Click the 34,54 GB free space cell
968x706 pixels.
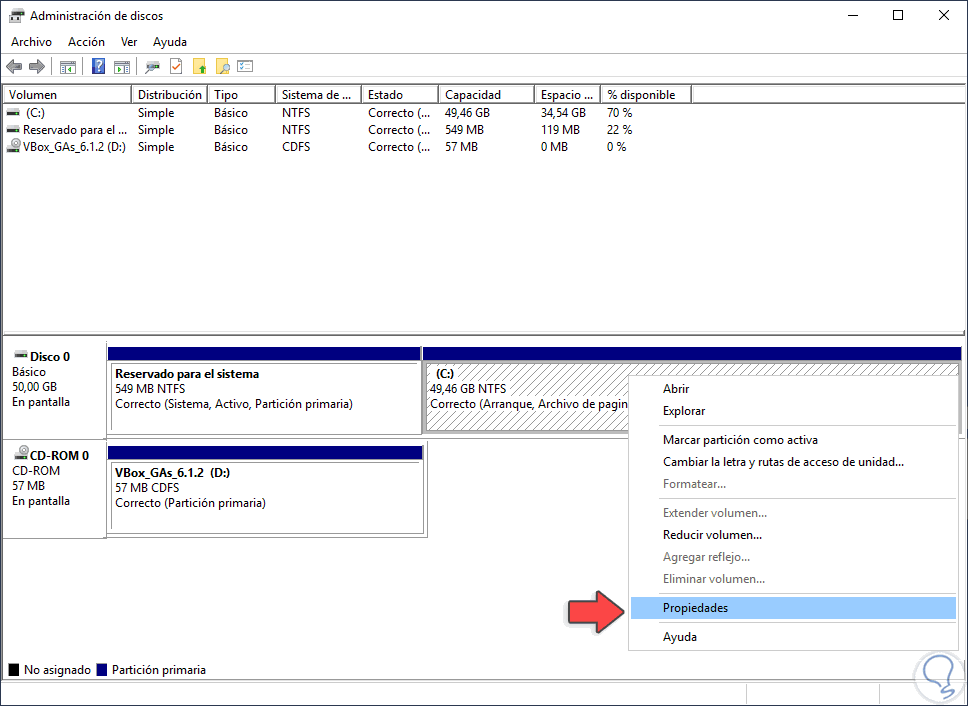563,113
